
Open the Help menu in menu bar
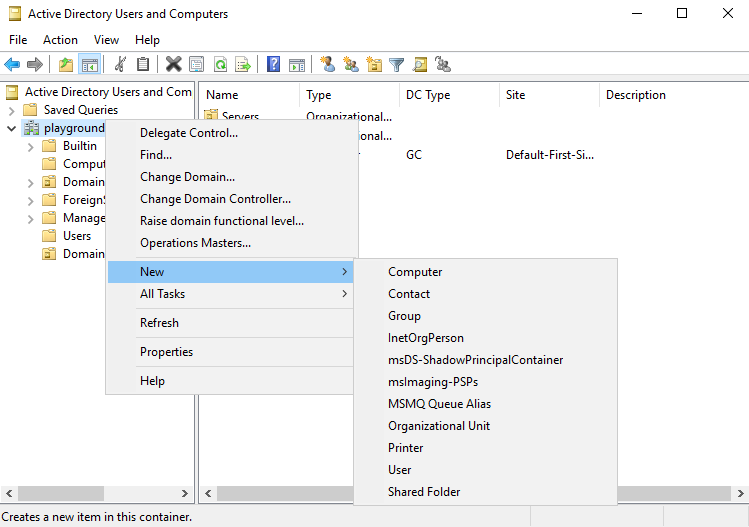point(147,40)
